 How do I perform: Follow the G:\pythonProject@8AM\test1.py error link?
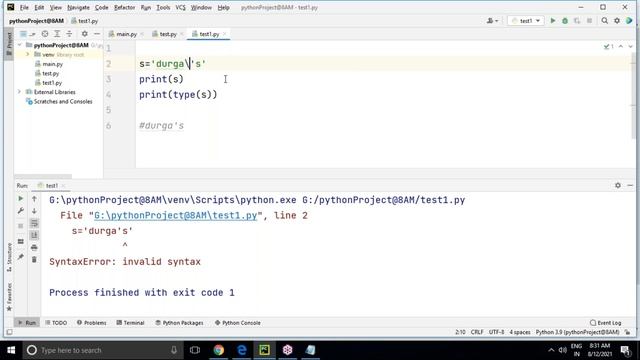click(x=176, y=216)
